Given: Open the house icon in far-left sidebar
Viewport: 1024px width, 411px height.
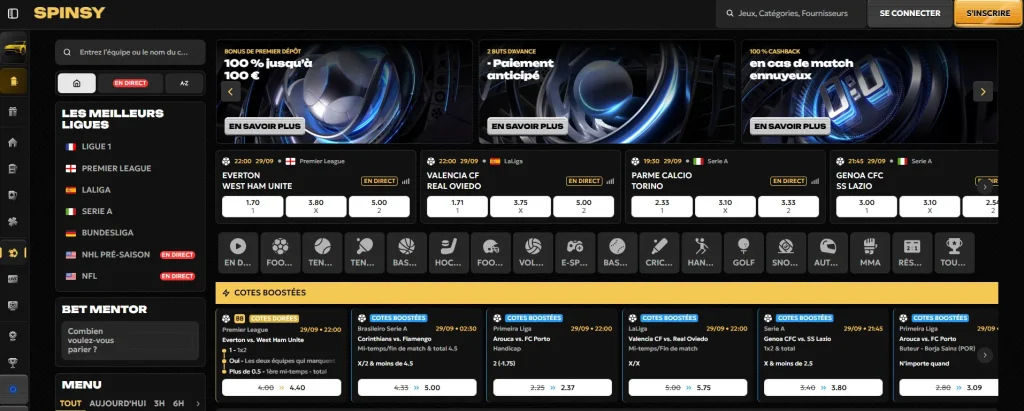Looking at the screenshot, I should [13, 142].
